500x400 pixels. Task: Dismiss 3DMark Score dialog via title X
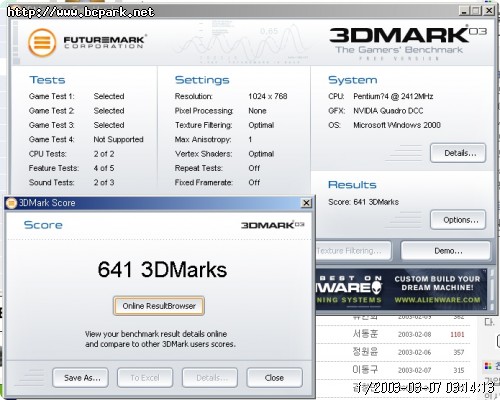point(306,203)
